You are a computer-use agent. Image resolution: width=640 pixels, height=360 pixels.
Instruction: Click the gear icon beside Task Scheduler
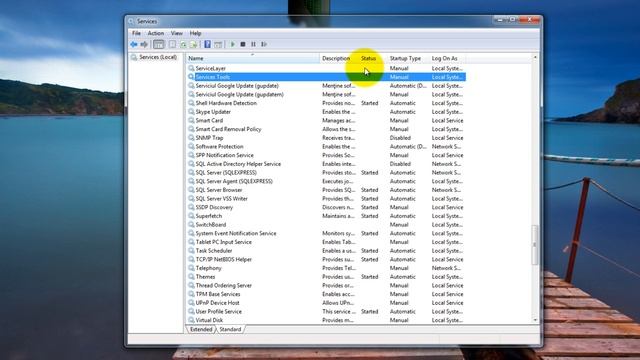191,251
